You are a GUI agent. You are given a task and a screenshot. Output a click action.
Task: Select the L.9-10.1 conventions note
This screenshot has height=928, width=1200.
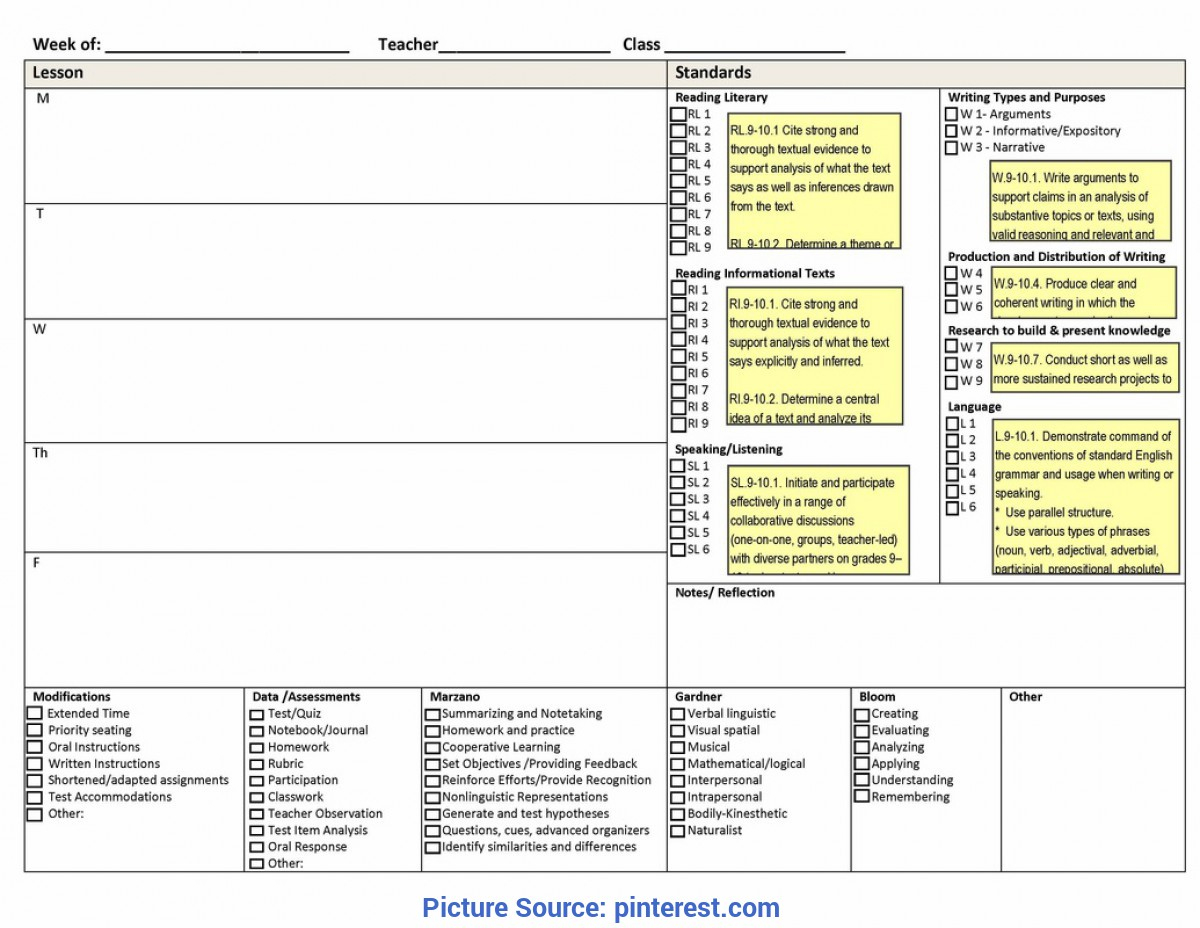1086,497
